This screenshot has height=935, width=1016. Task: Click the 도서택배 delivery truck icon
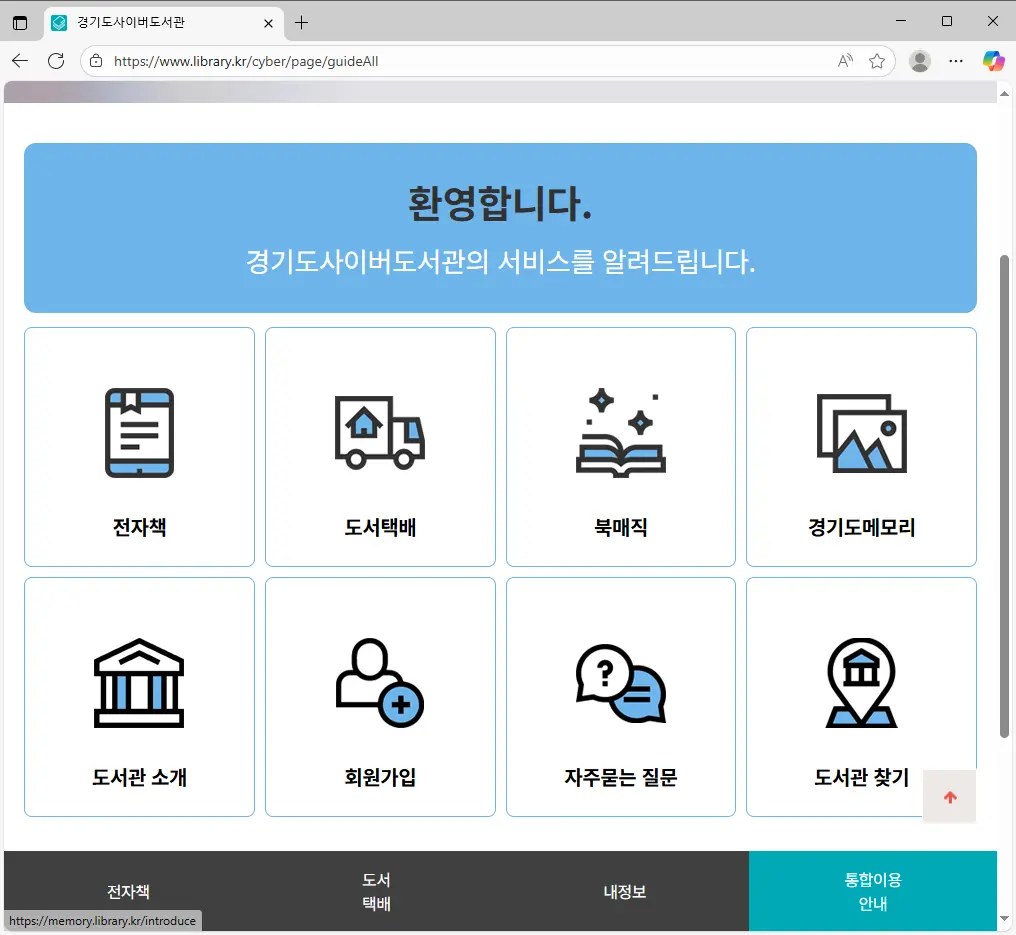(x=380, y=433)
